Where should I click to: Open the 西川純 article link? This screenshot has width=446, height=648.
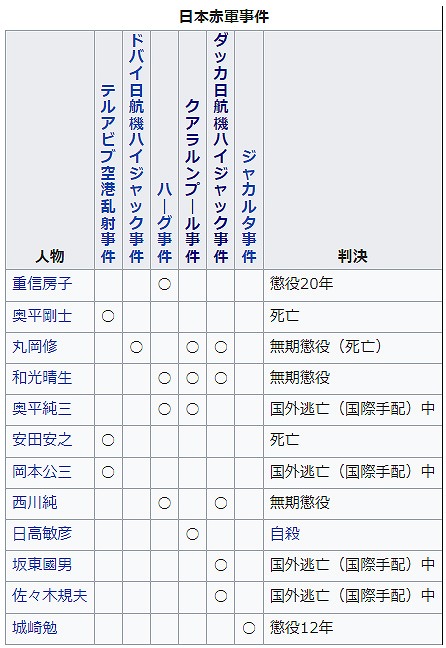click(x=35, y=503)
